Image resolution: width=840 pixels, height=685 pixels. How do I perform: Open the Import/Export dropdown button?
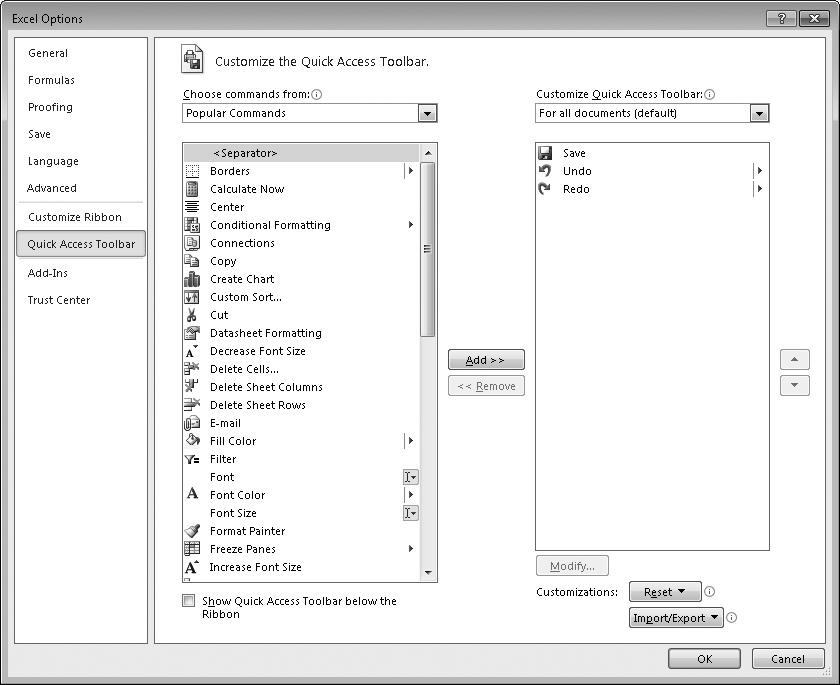[676, 618]
